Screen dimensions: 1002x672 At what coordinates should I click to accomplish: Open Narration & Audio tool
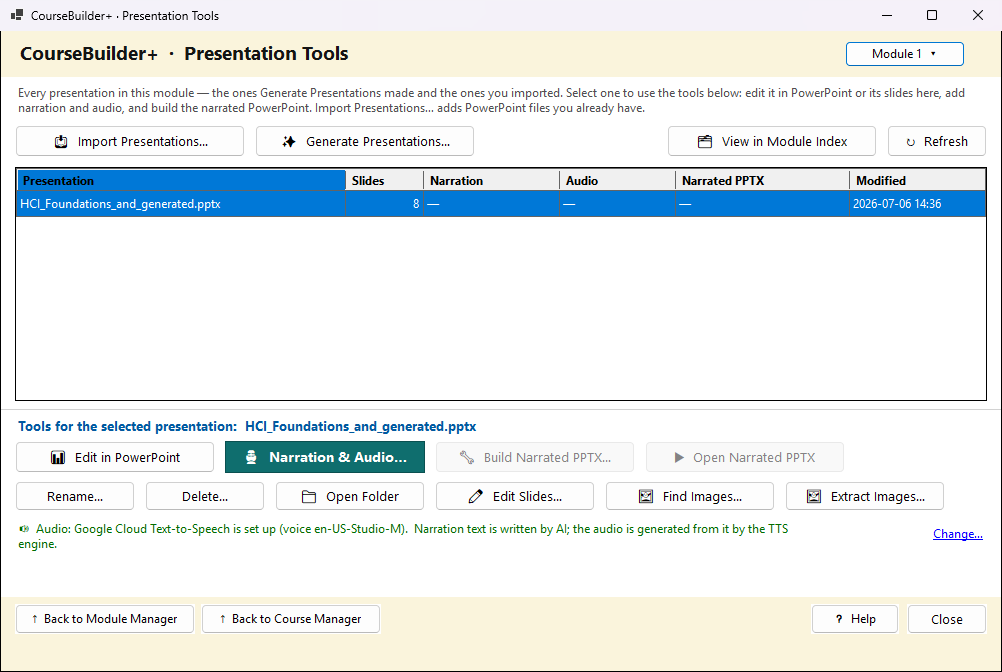[x=325, y=457]
